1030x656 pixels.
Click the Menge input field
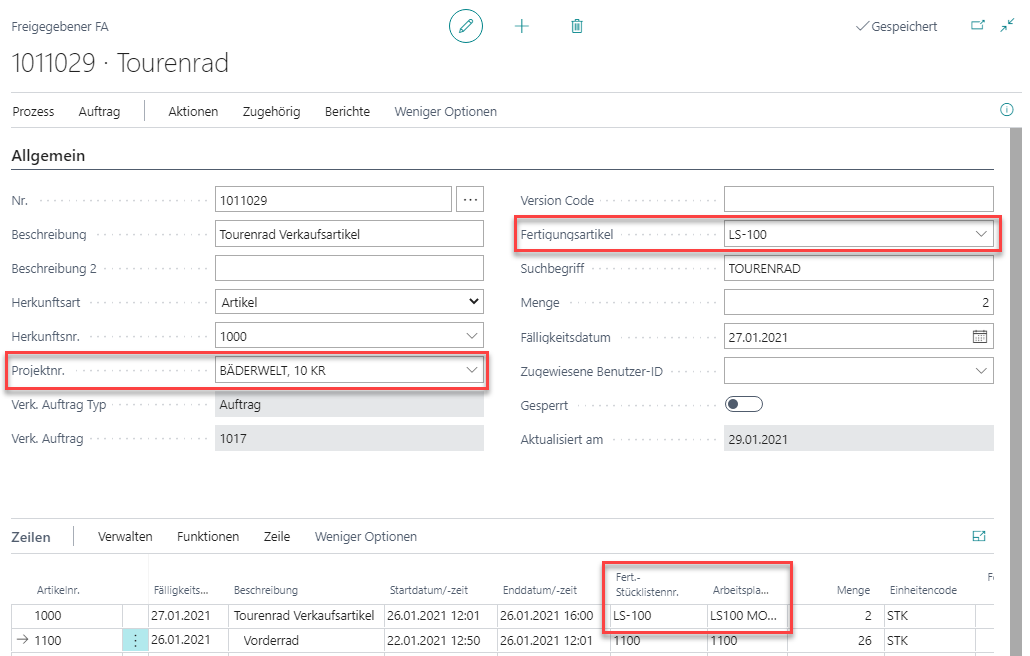(859, 302)
